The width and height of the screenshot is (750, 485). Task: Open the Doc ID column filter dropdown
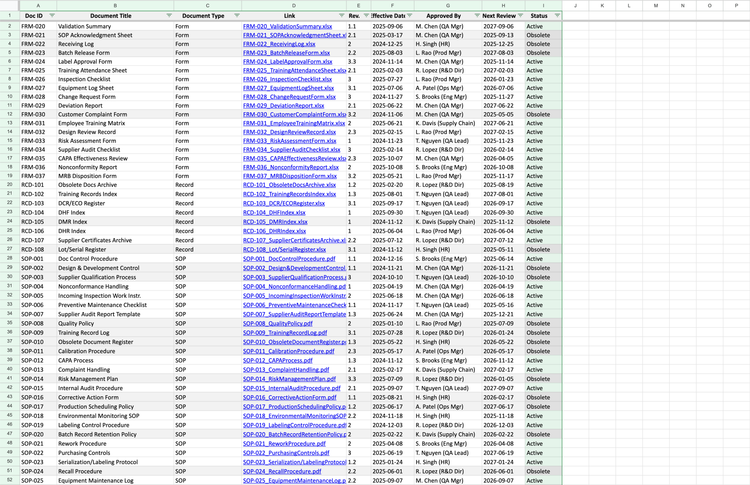tap(50, 17)
